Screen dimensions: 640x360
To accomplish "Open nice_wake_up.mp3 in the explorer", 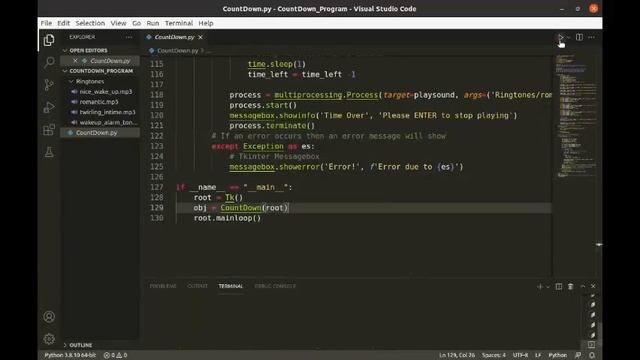I will (x=105, y=91).
